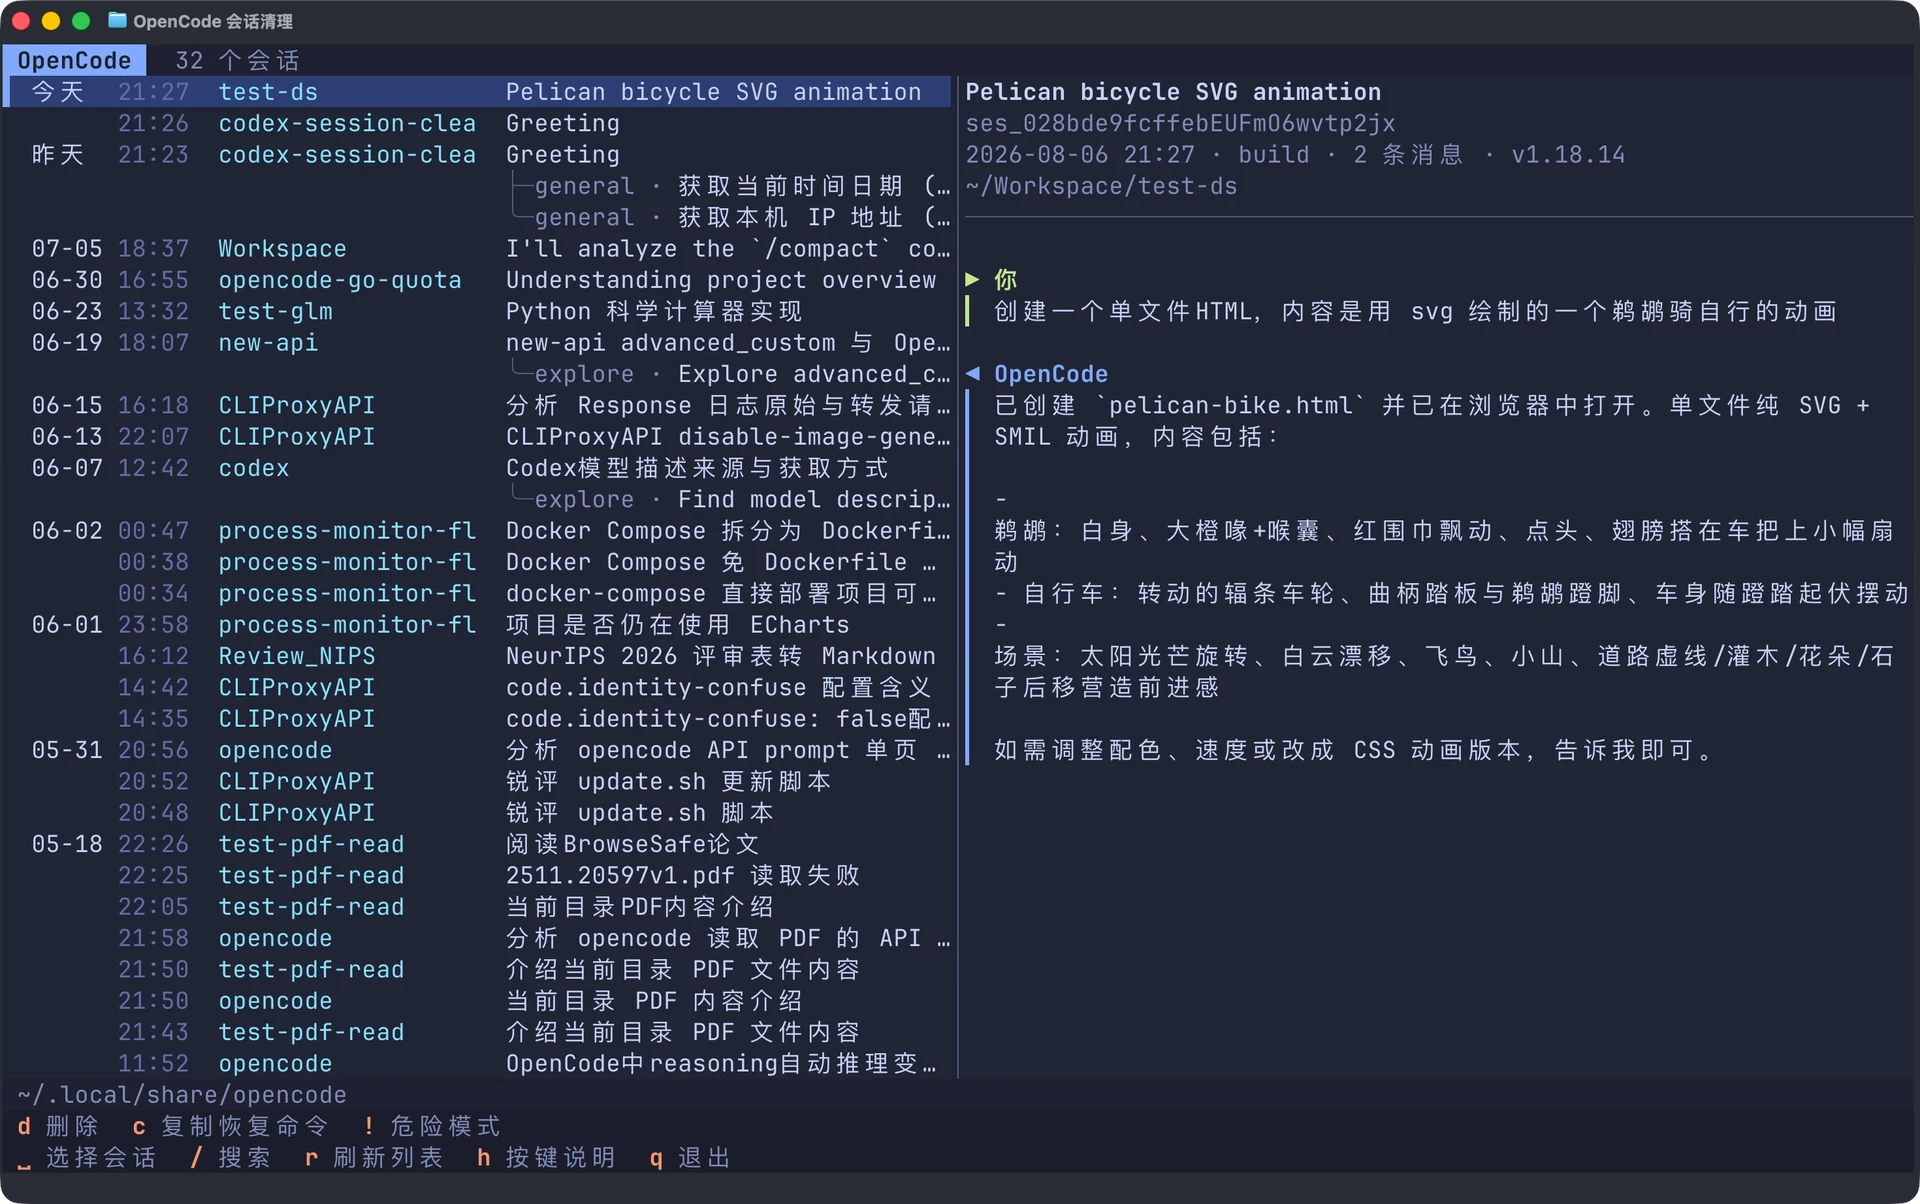The image size is (1920, 1204).
Task: Click the v1.18.14 version text
Action: pos(1568,155)
